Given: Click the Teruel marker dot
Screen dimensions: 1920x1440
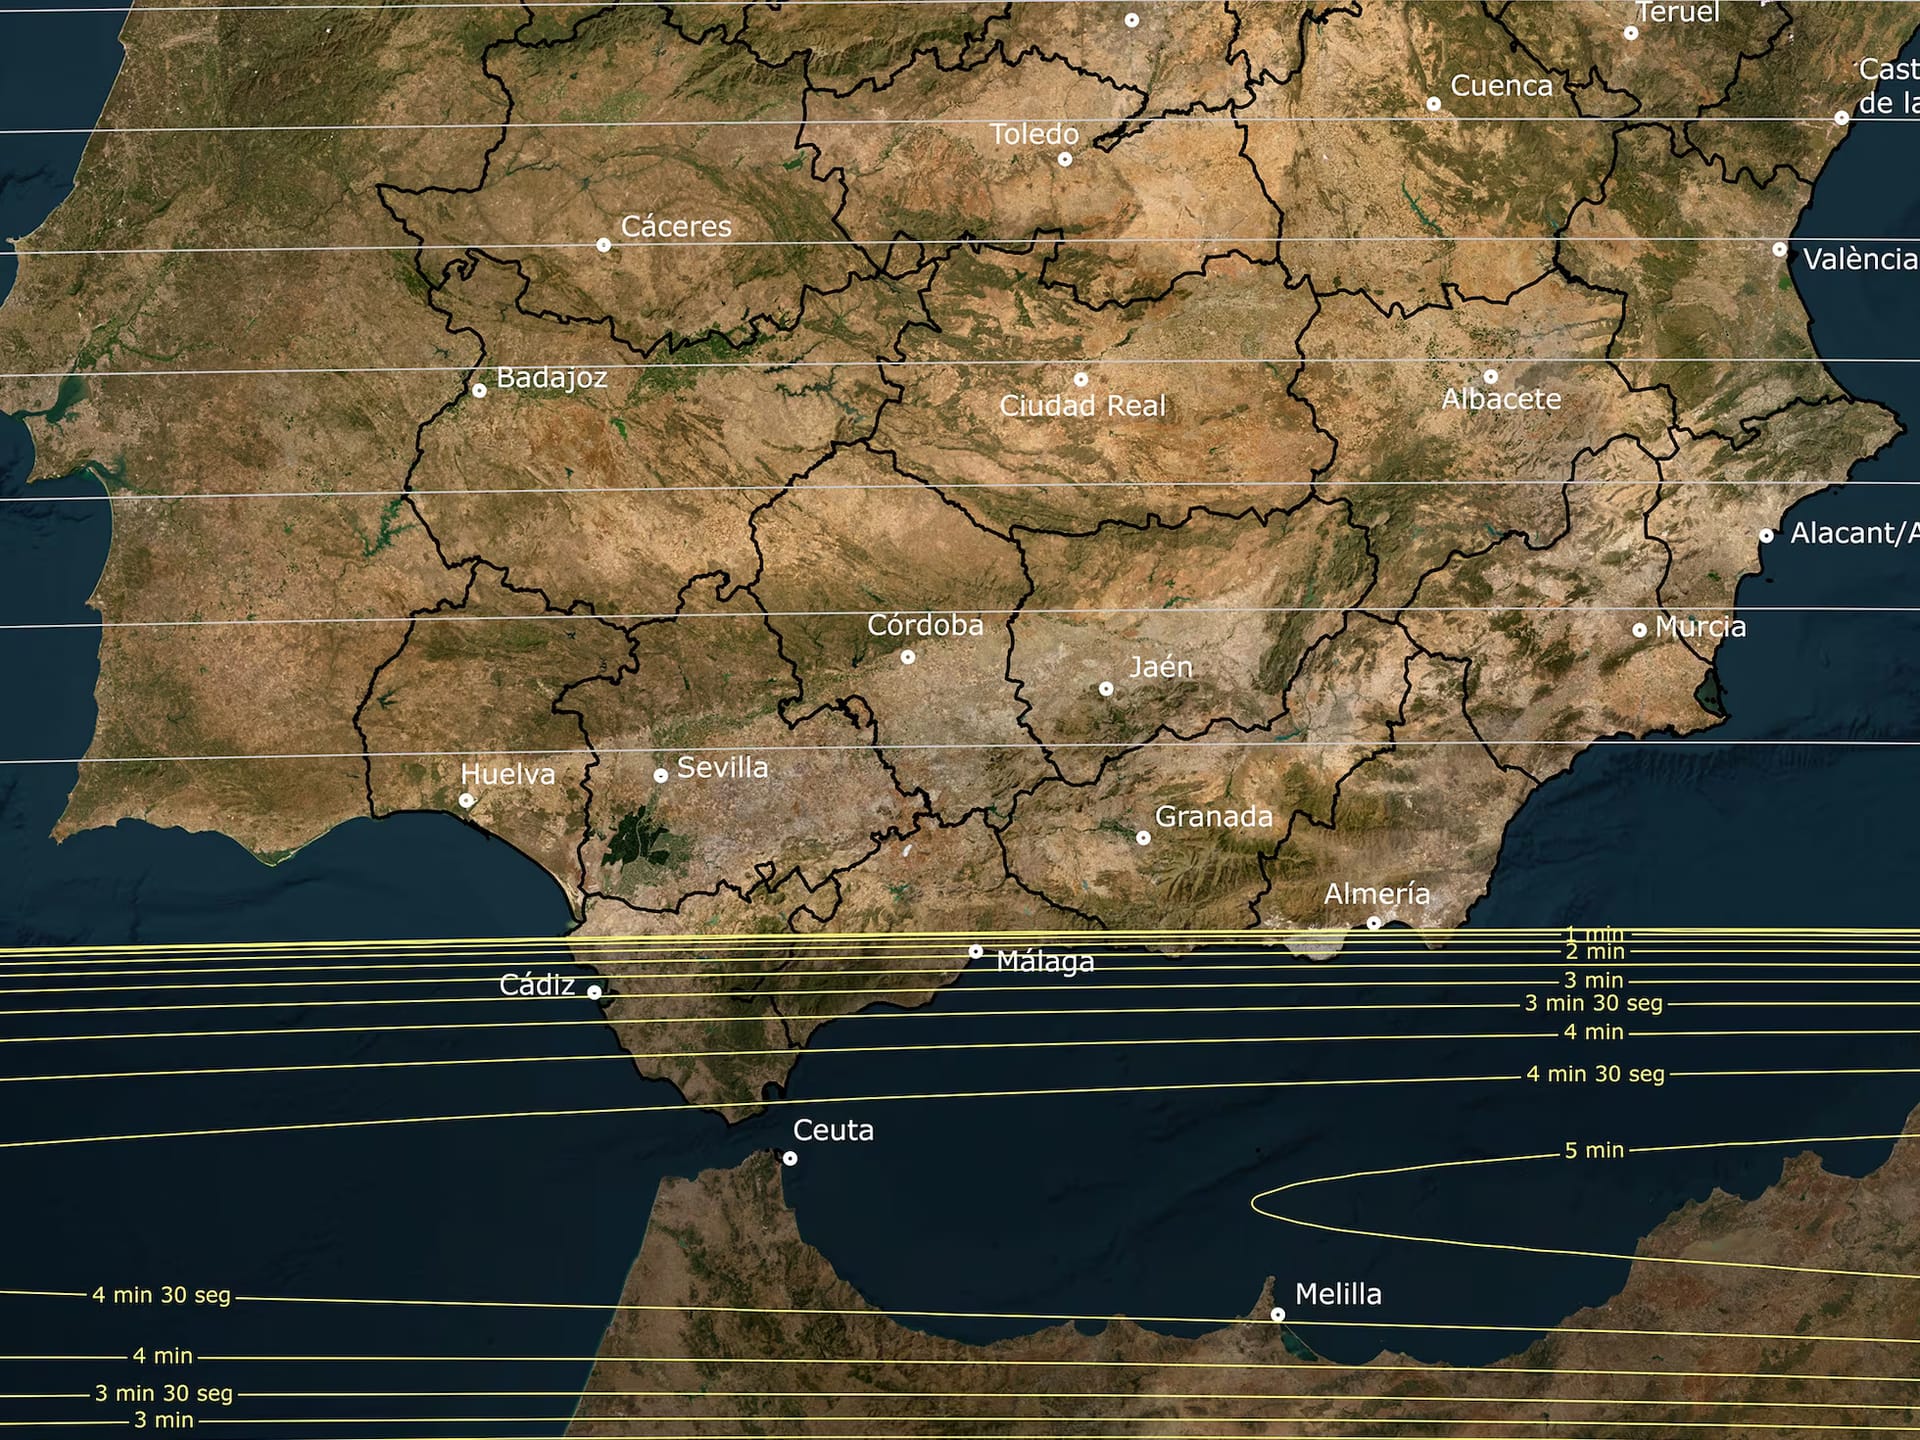Looking at the screenshot, I should pos(1631,33).
